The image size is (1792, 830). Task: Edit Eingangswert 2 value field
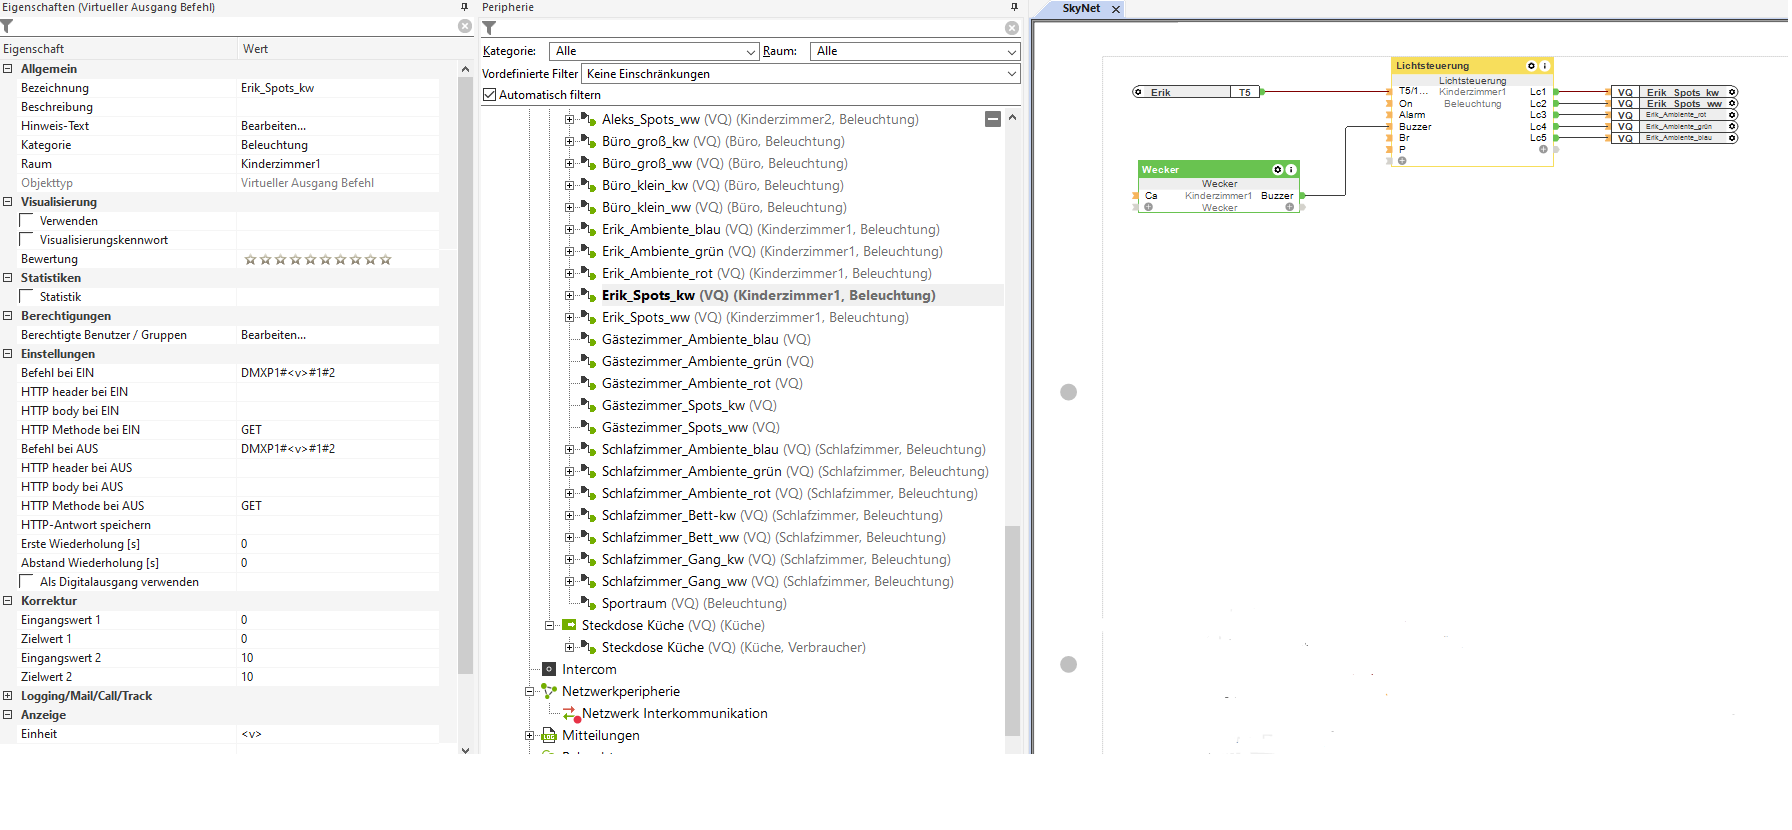point(338,658)
